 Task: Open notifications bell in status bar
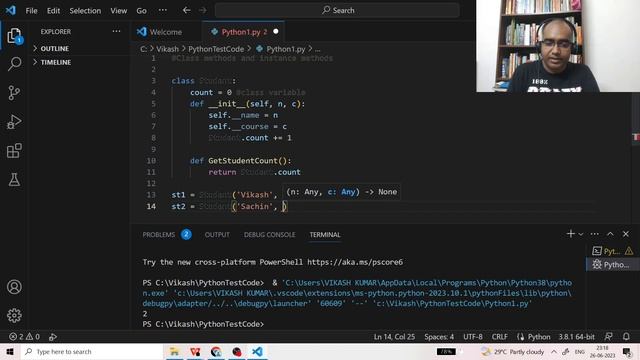[x=626, y=337]
